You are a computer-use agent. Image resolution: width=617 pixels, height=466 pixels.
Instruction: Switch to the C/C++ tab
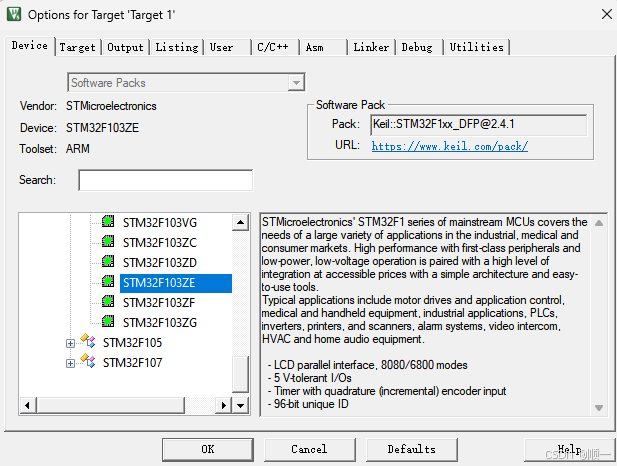pyautogui.click(x=275, y=47)
